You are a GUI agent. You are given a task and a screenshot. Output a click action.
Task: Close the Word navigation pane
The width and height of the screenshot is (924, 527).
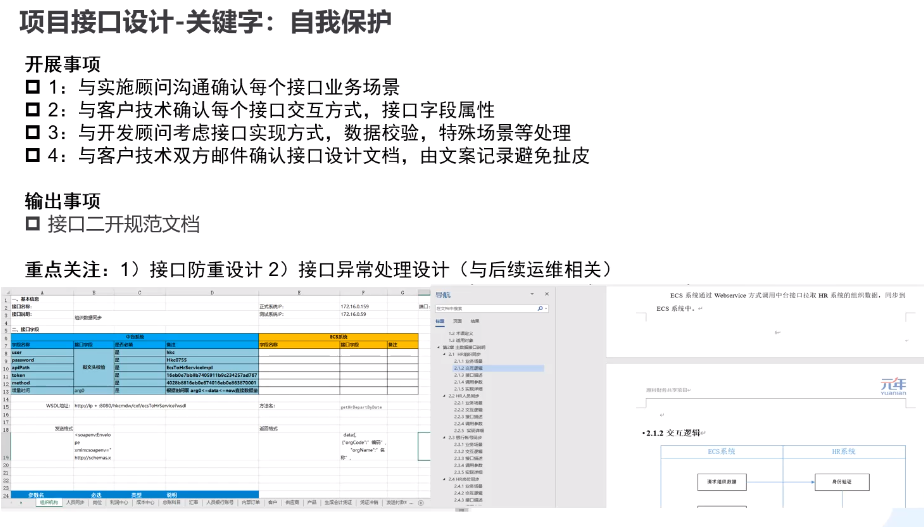tap(547, 294)
